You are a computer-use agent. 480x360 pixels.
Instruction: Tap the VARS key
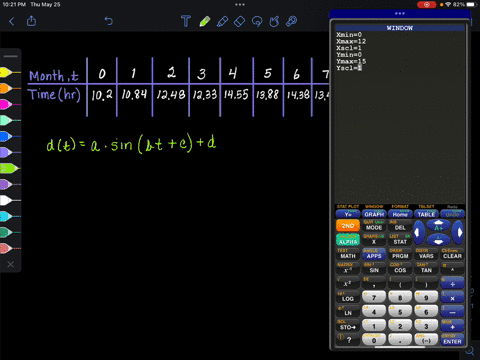tap(426, 256)
